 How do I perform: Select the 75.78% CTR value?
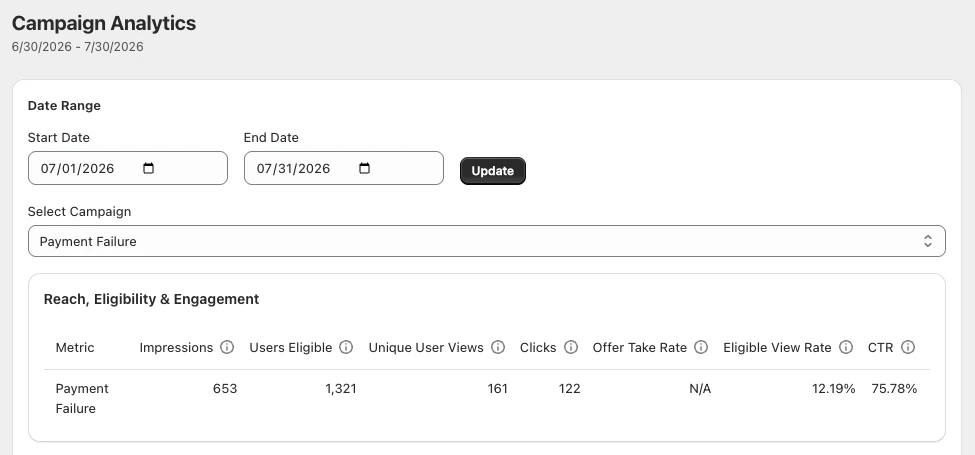894,388
